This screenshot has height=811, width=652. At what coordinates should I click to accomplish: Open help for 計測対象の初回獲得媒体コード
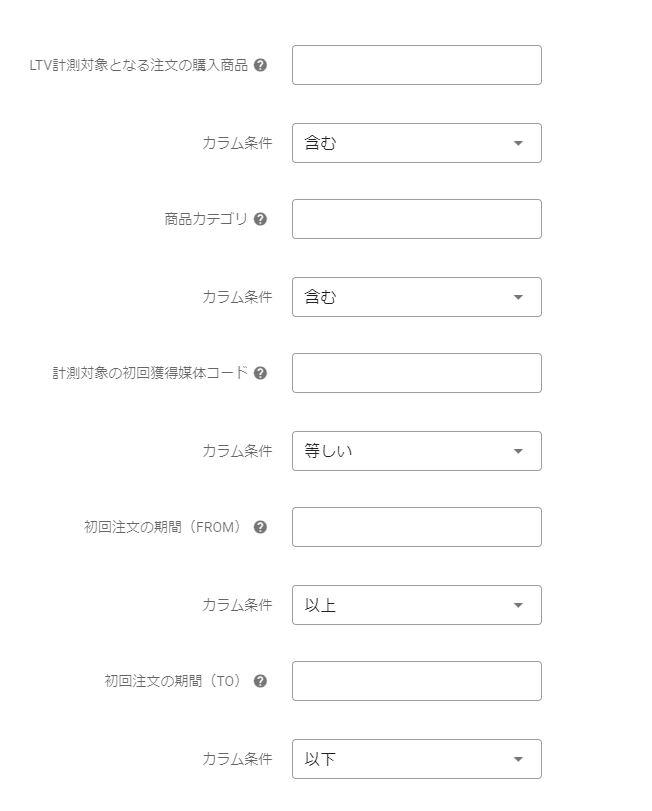point(260,373)
